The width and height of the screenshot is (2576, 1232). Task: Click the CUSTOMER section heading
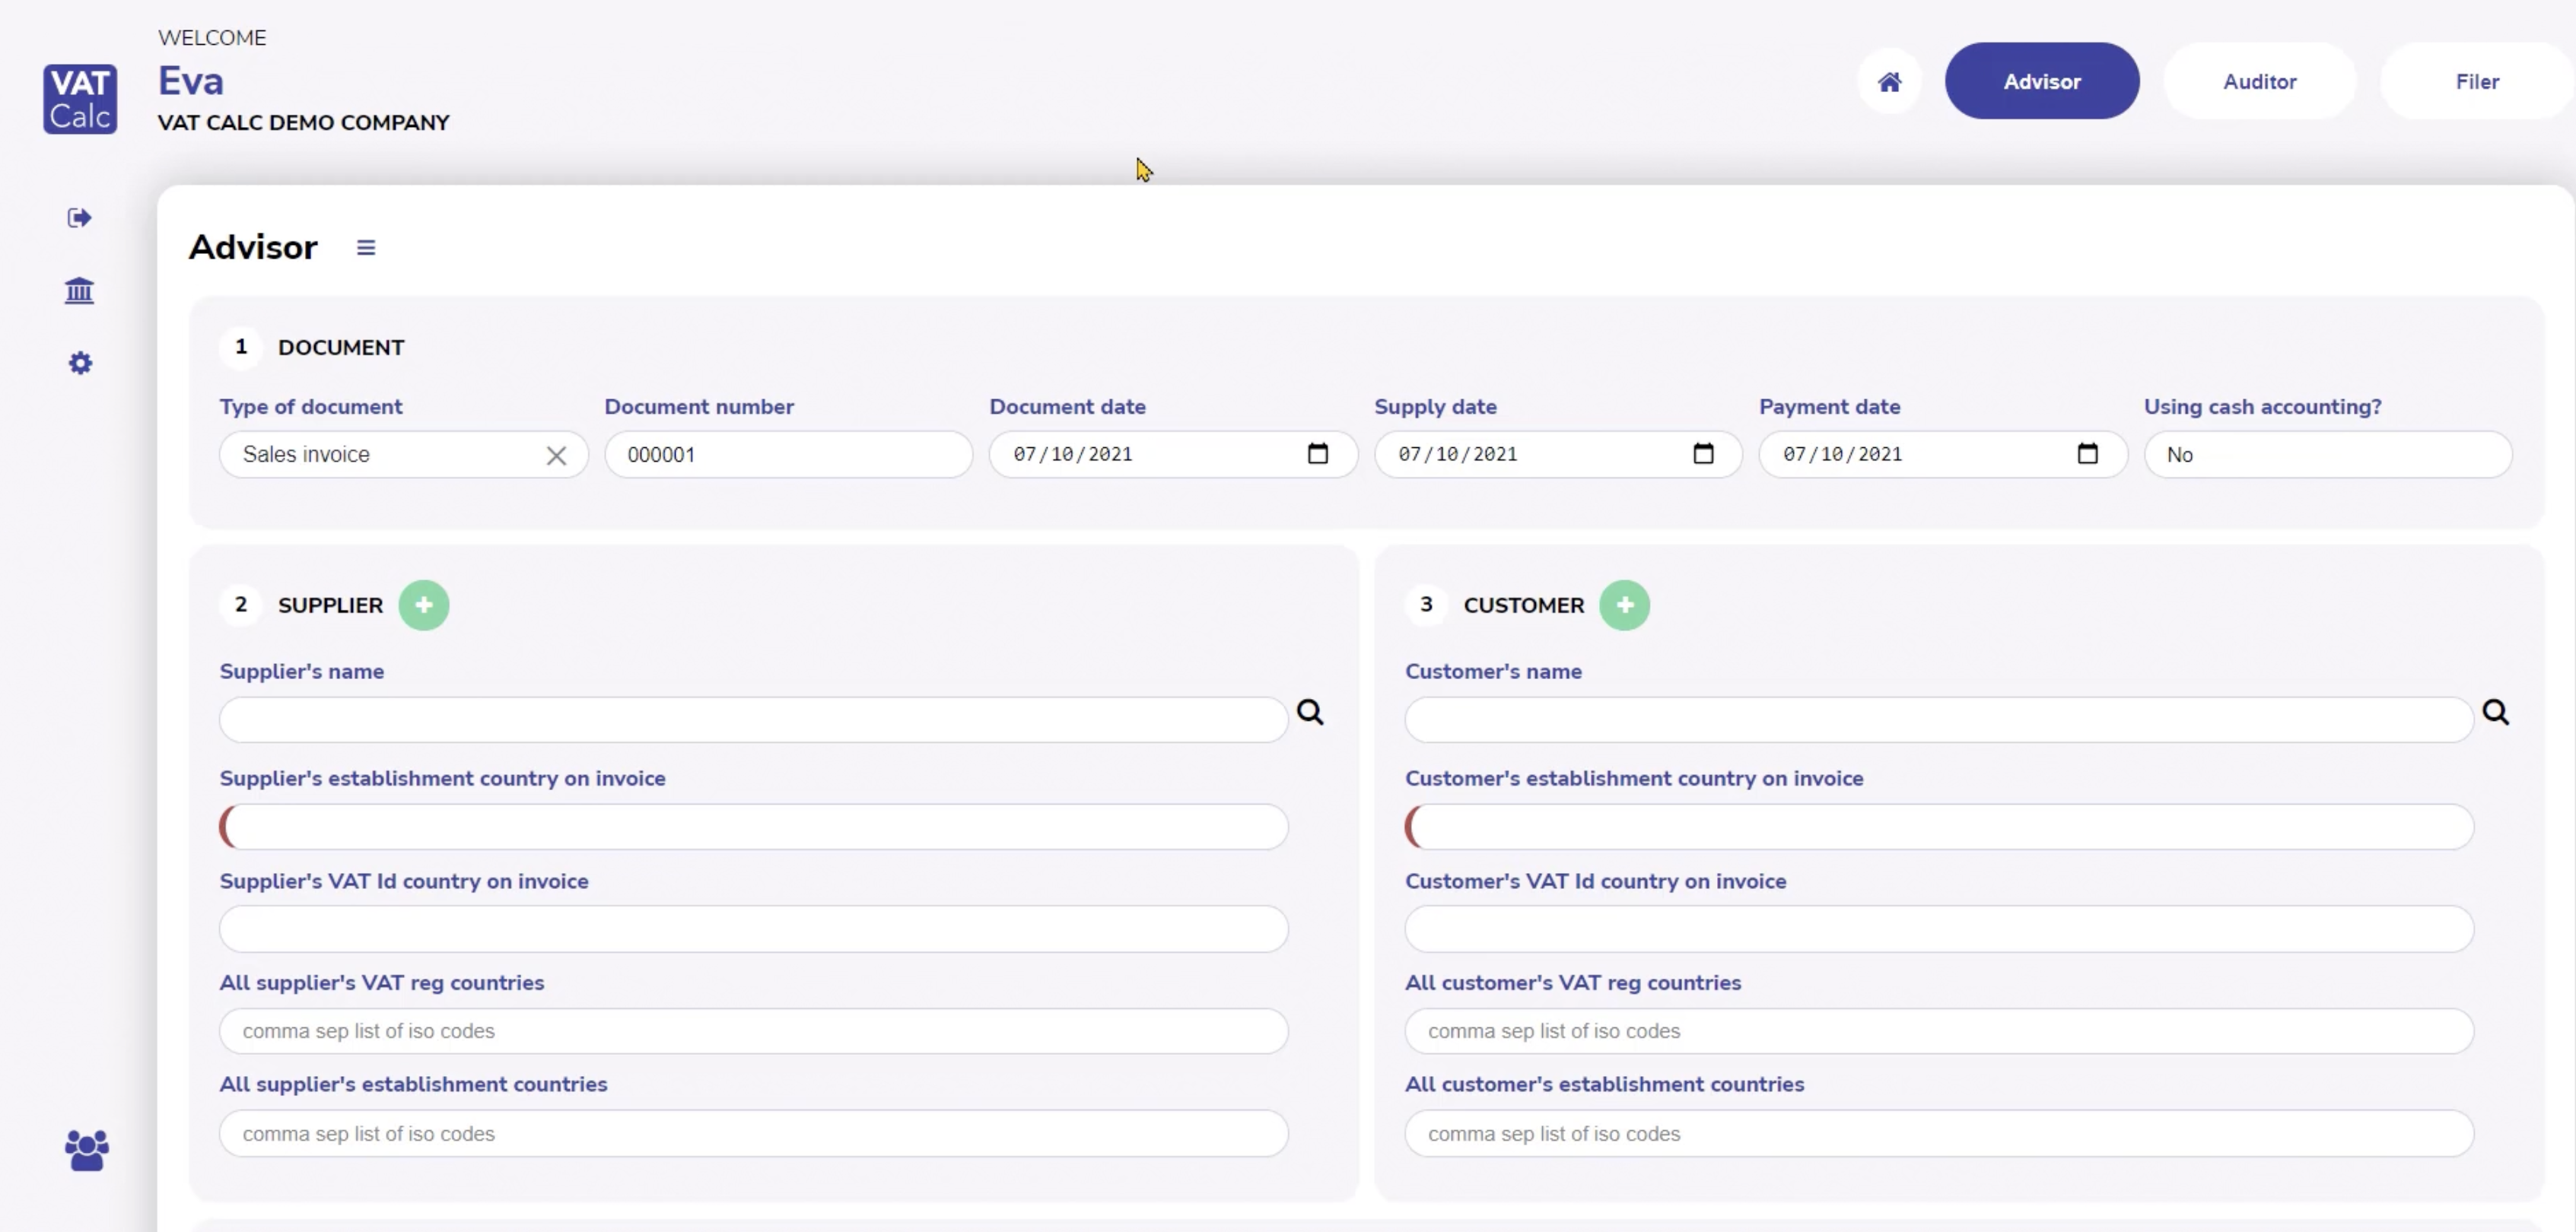[x=1524, y=606]
